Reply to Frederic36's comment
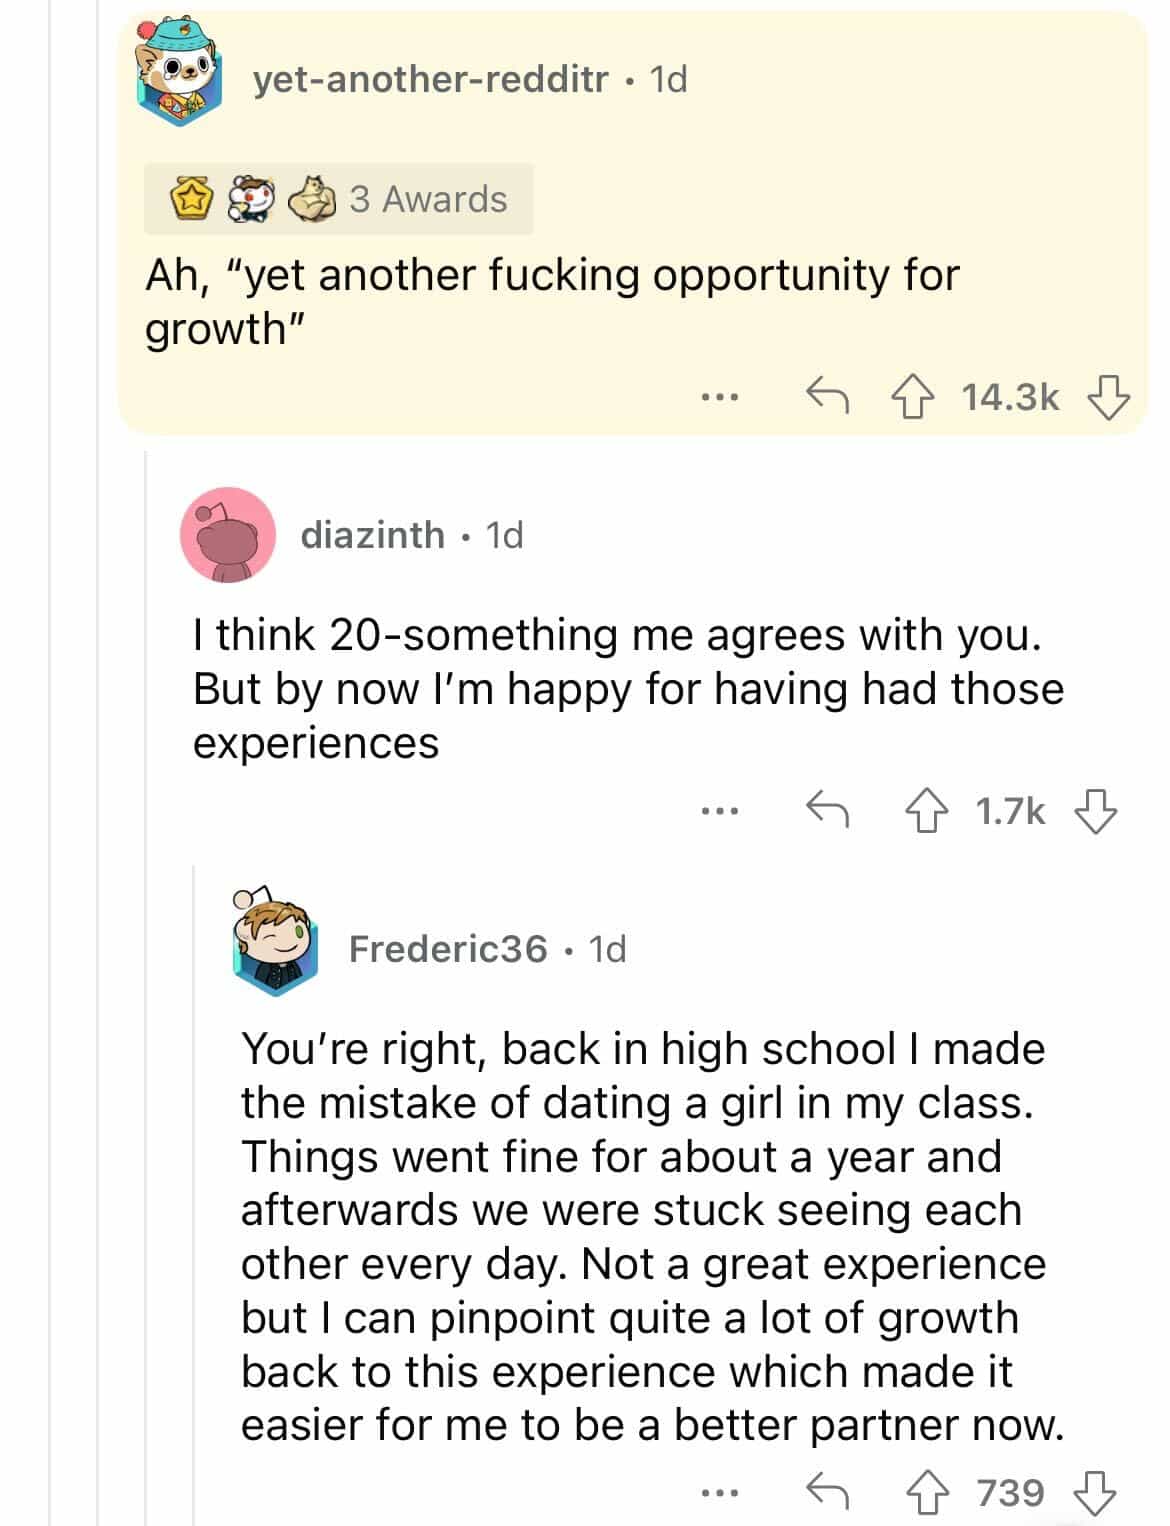 [827, 1492]
